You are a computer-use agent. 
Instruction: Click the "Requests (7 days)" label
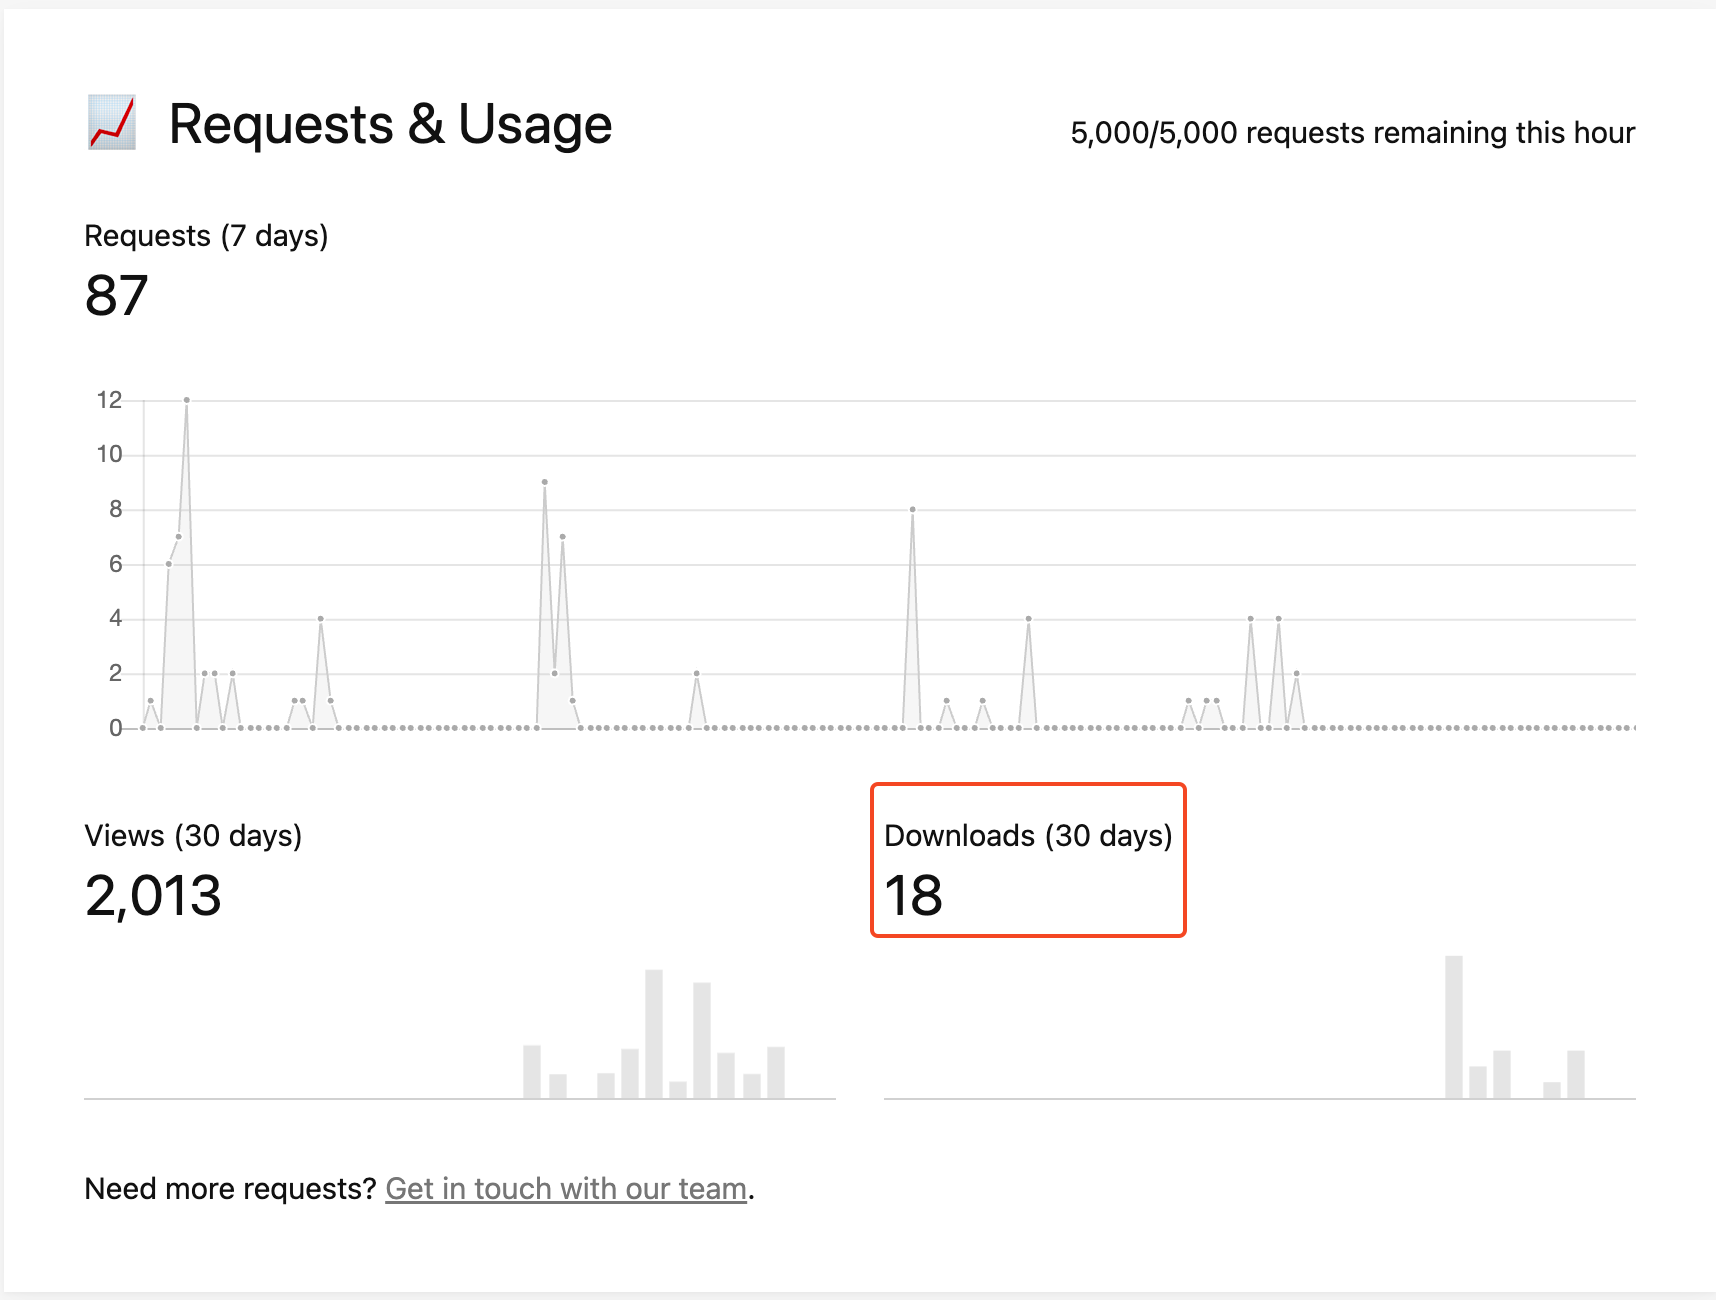206,236
